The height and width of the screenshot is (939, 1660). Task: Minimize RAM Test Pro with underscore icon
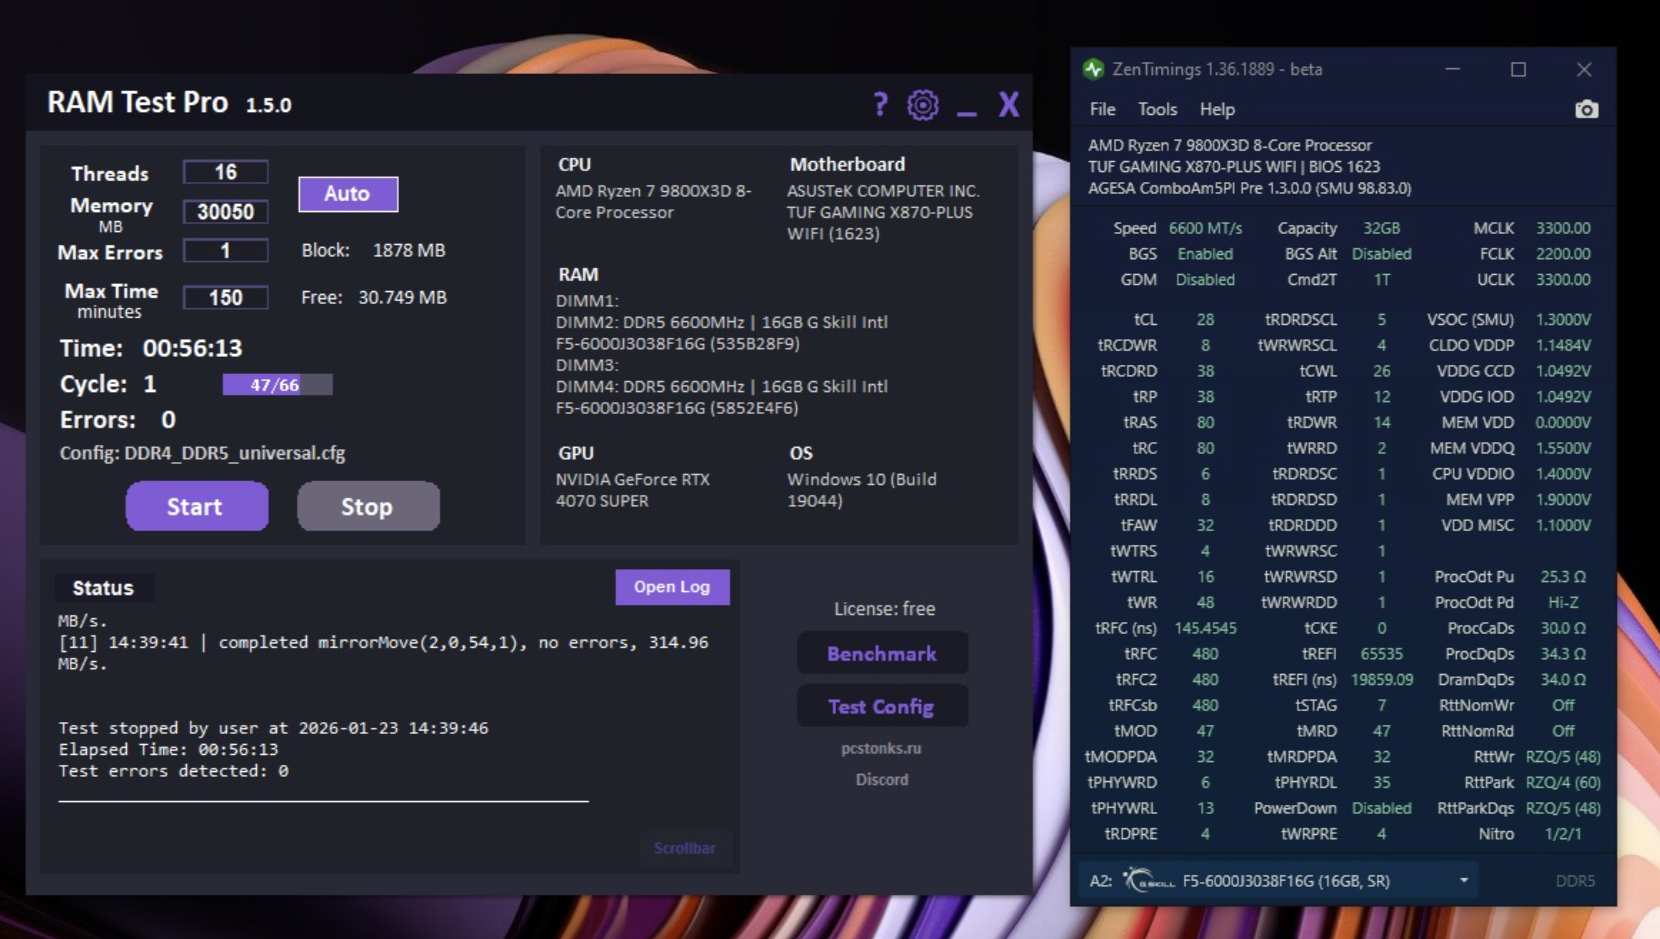(x=966, y=114)
